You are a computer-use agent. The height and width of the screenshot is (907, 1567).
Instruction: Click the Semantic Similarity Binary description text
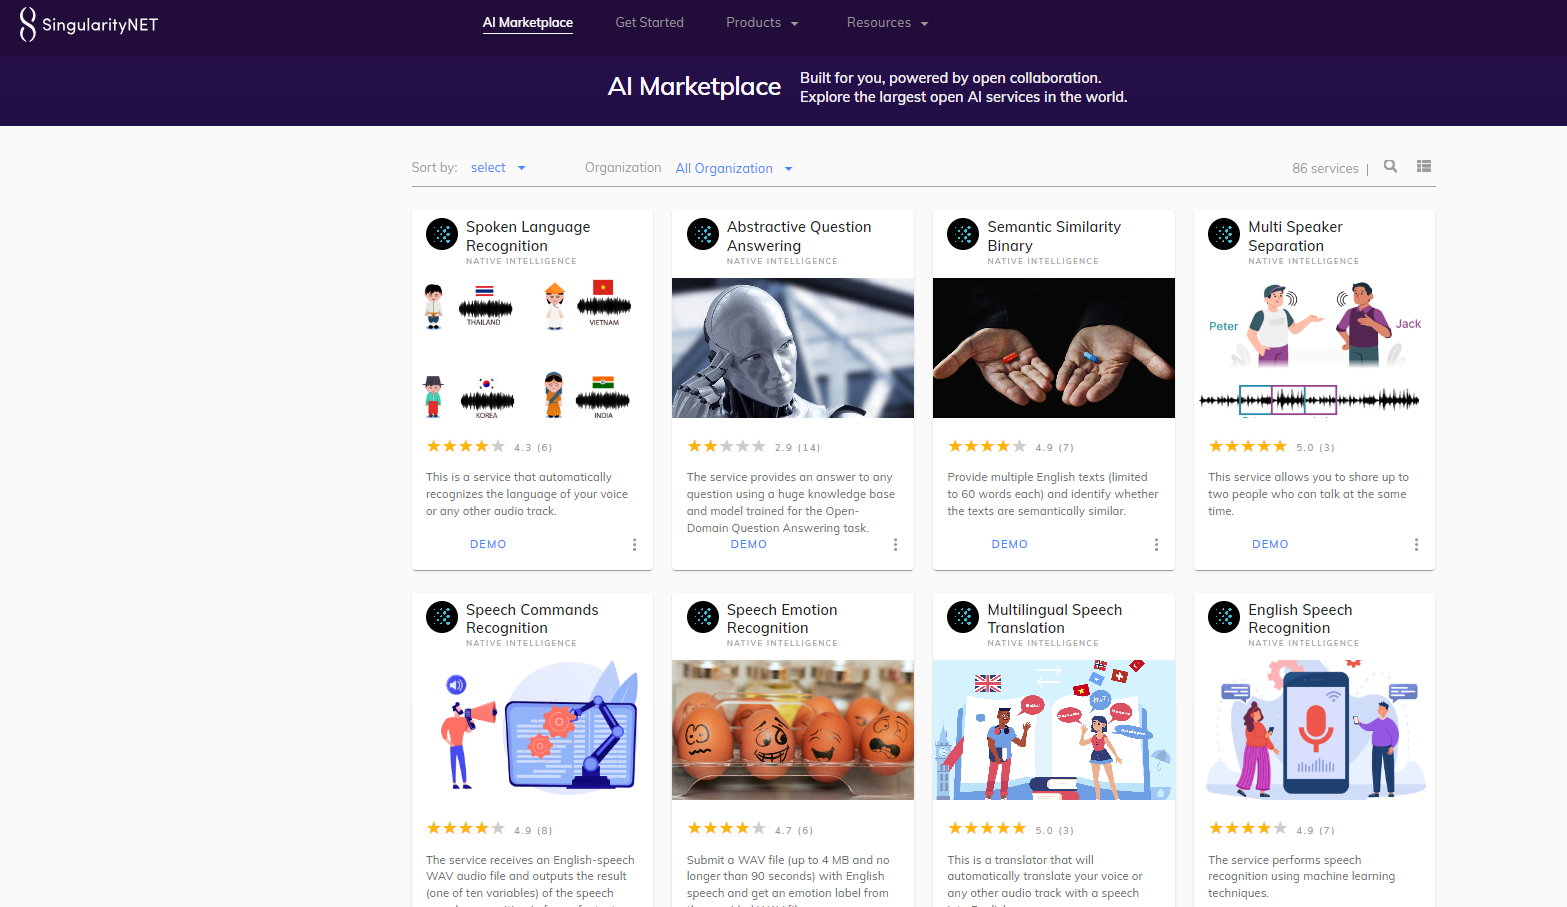(1053, 494)
